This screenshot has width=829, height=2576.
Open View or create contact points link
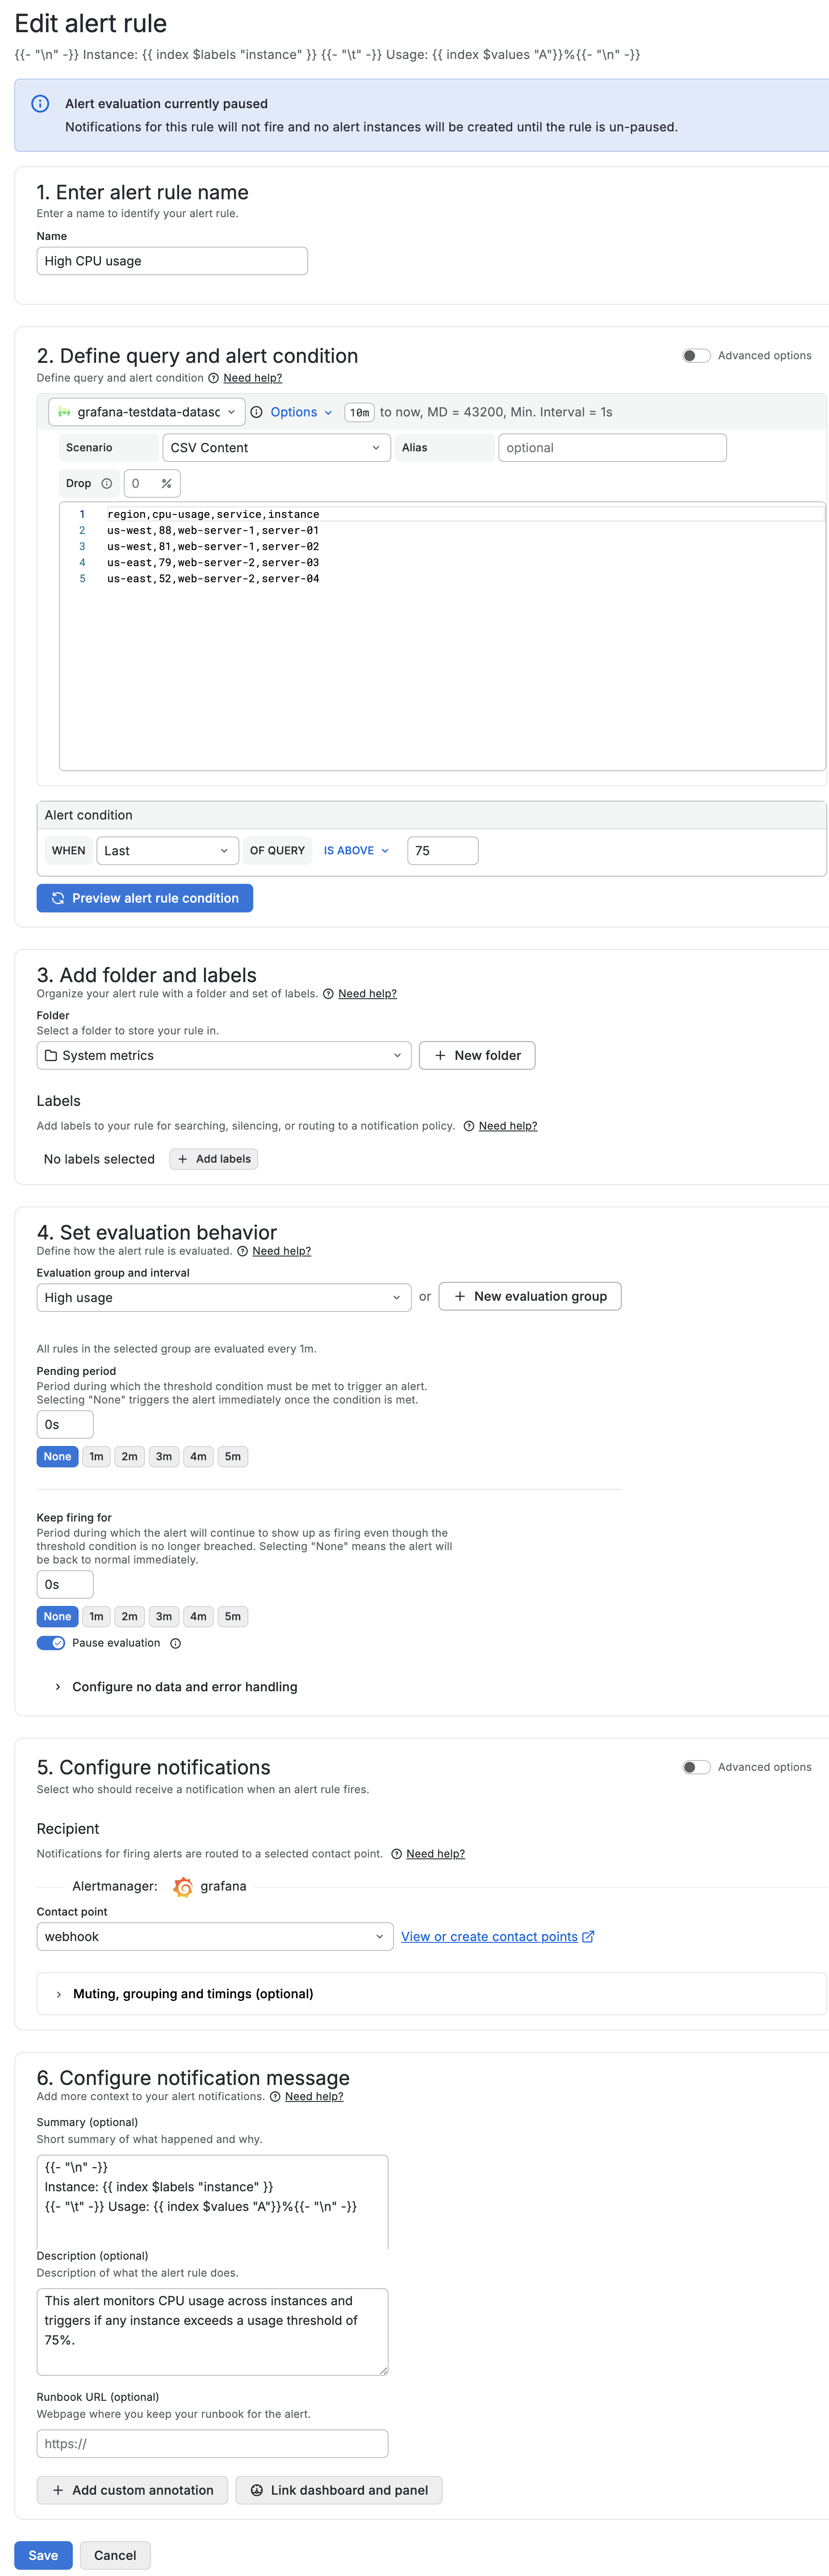point(489,1937)
